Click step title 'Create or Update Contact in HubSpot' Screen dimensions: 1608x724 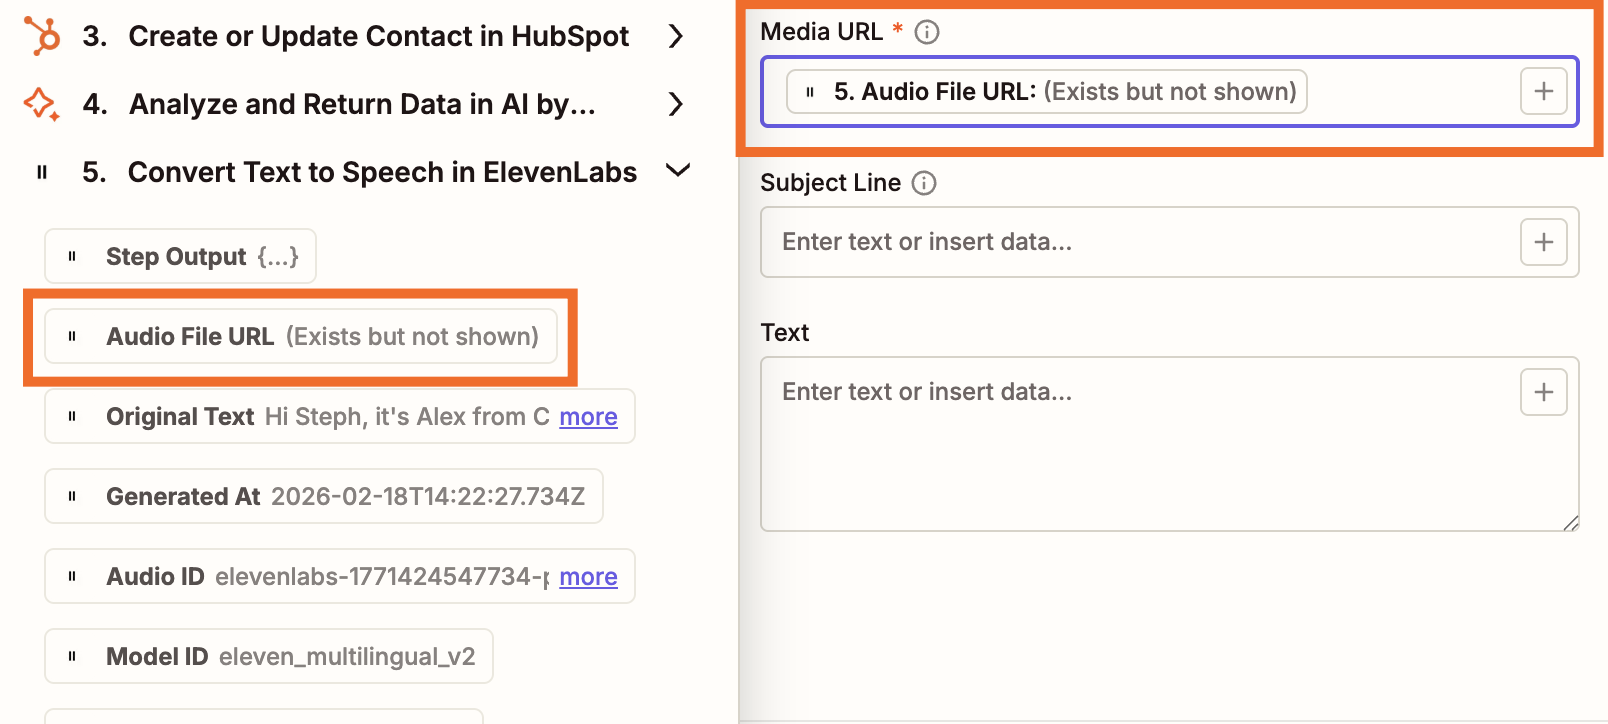379,36
